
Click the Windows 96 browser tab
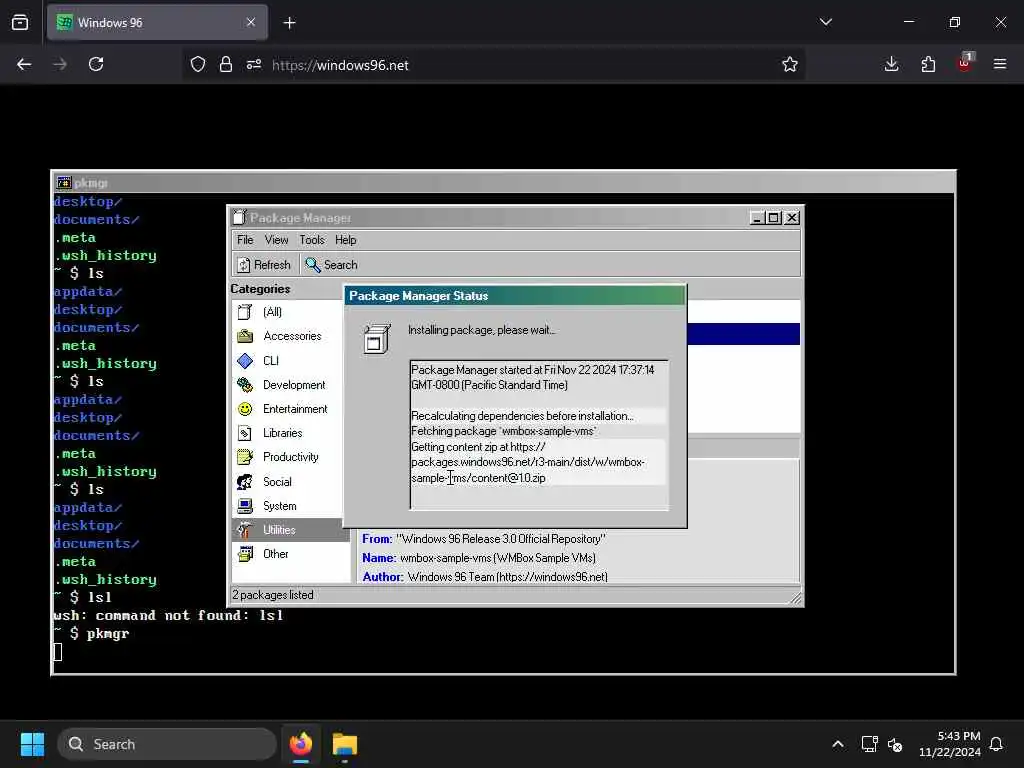[x=157, y=23]
